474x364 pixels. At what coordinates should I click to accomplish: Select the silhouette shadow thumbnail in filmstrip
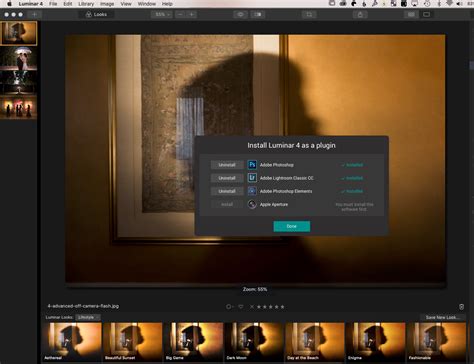pyautogui.click(x=19, y=33)
